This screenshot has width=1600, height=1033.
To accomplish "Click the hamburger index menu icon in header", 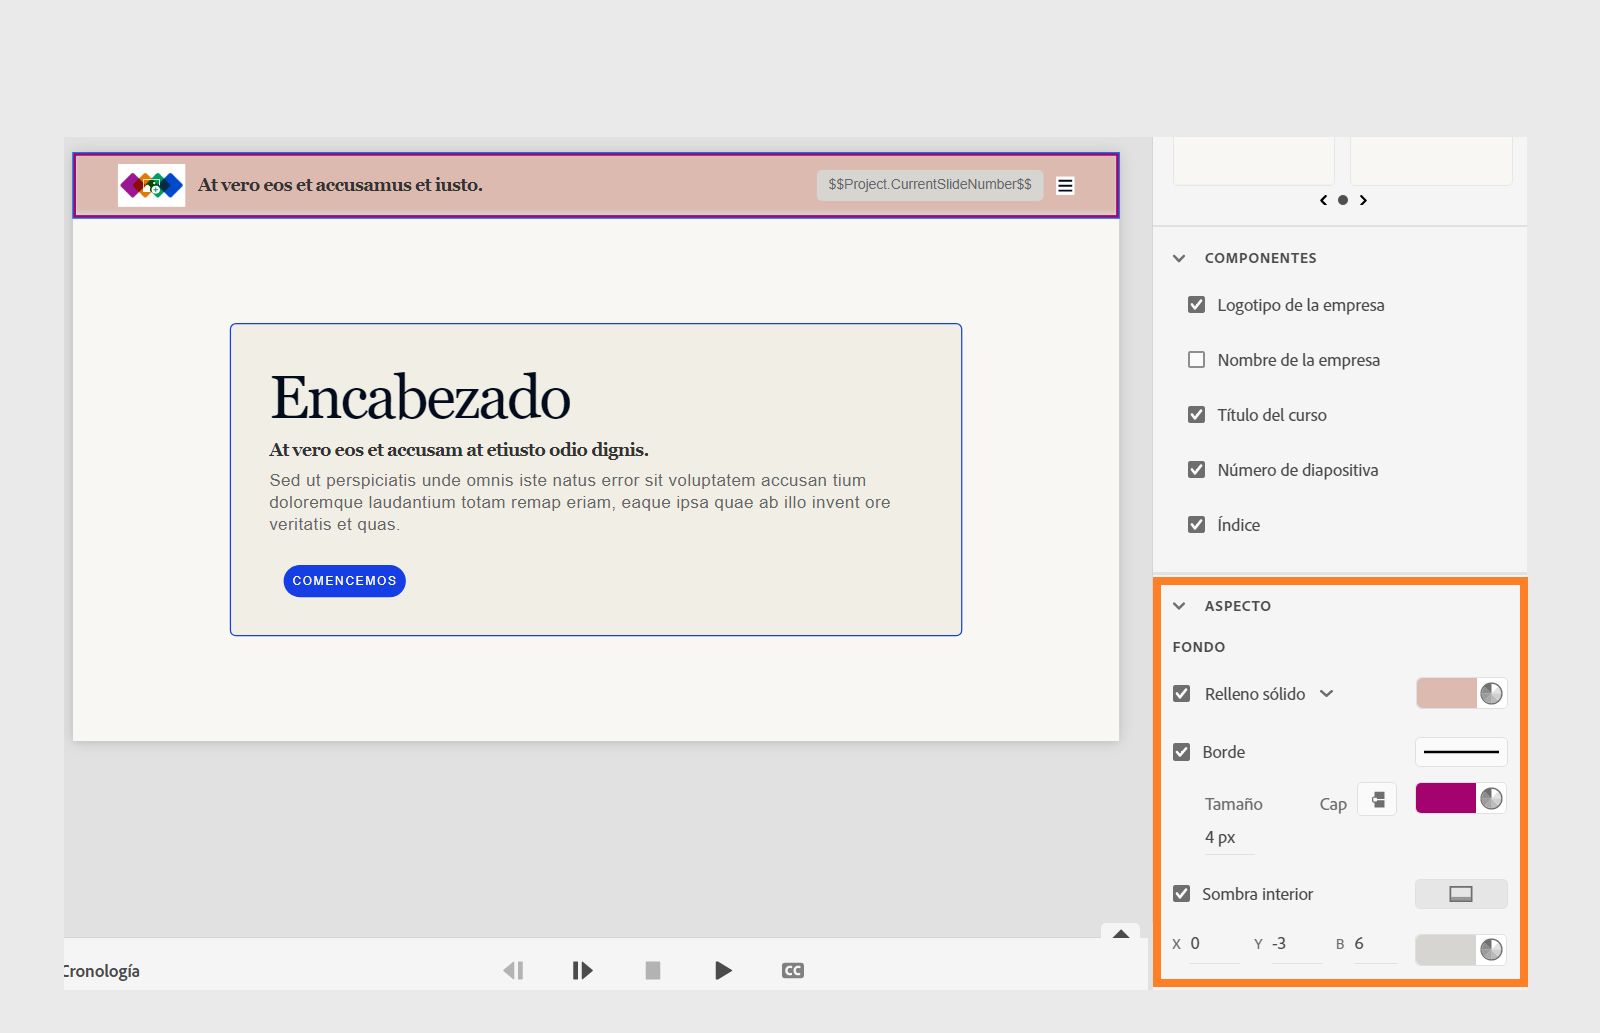I will [x=1065, y=186].
